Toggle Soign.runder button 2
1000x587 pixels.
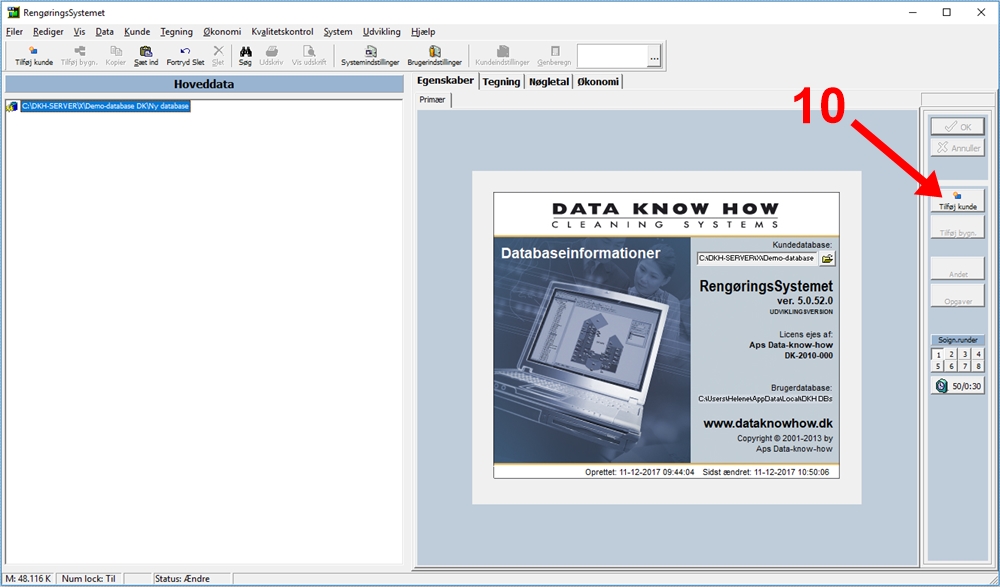(x=952, y=355)
